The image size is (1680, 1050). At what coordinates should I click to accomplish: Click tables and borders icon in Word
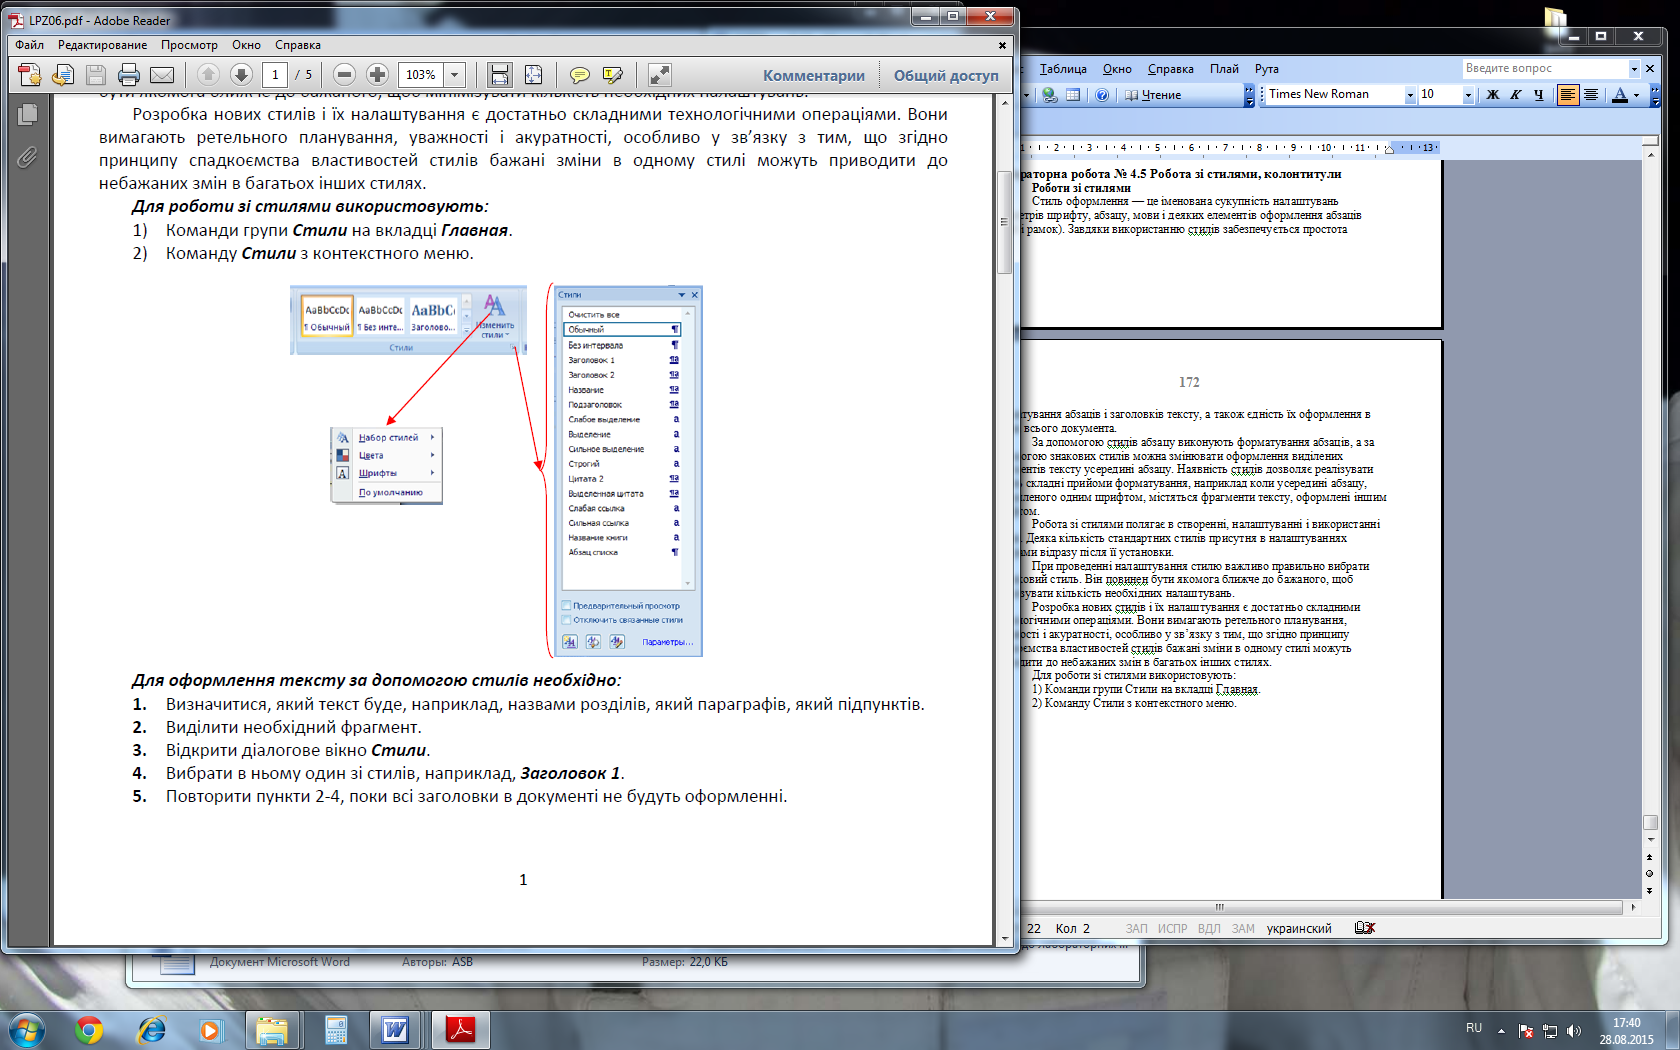tap(1073, 95)
